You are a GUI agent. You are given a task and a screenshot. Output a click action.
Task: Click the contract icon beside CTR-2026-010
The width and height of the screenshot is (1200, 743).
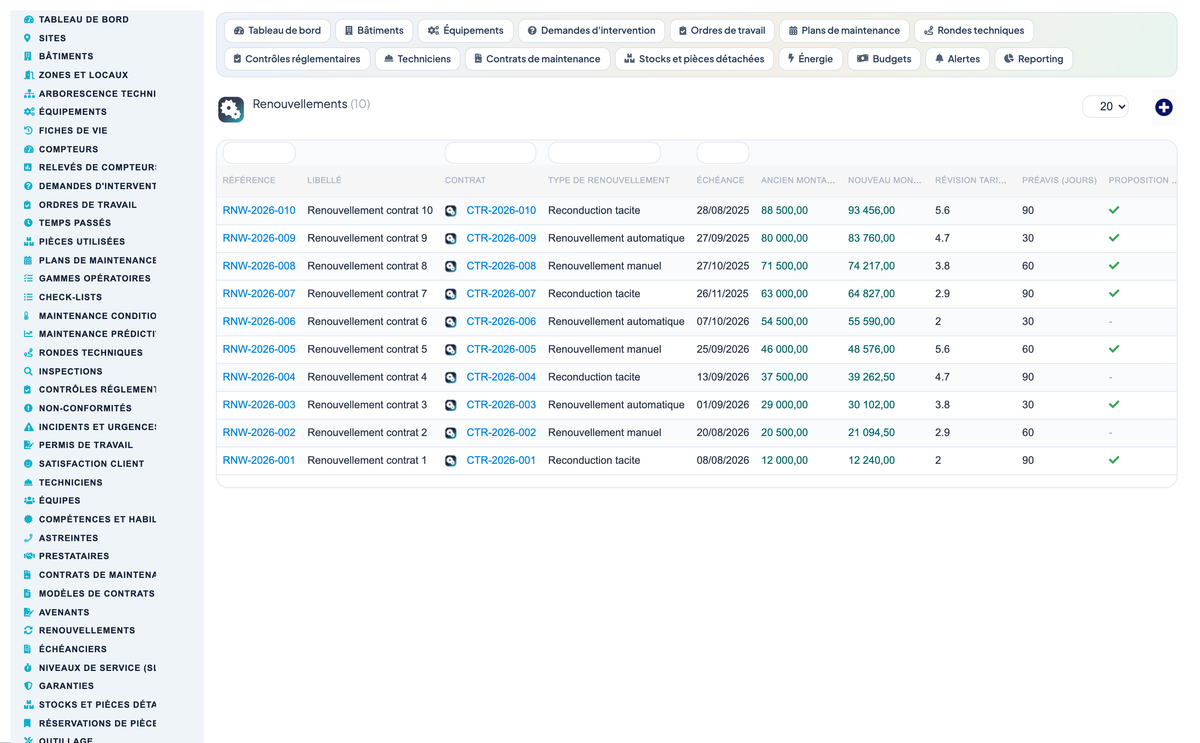pos(451,211)
